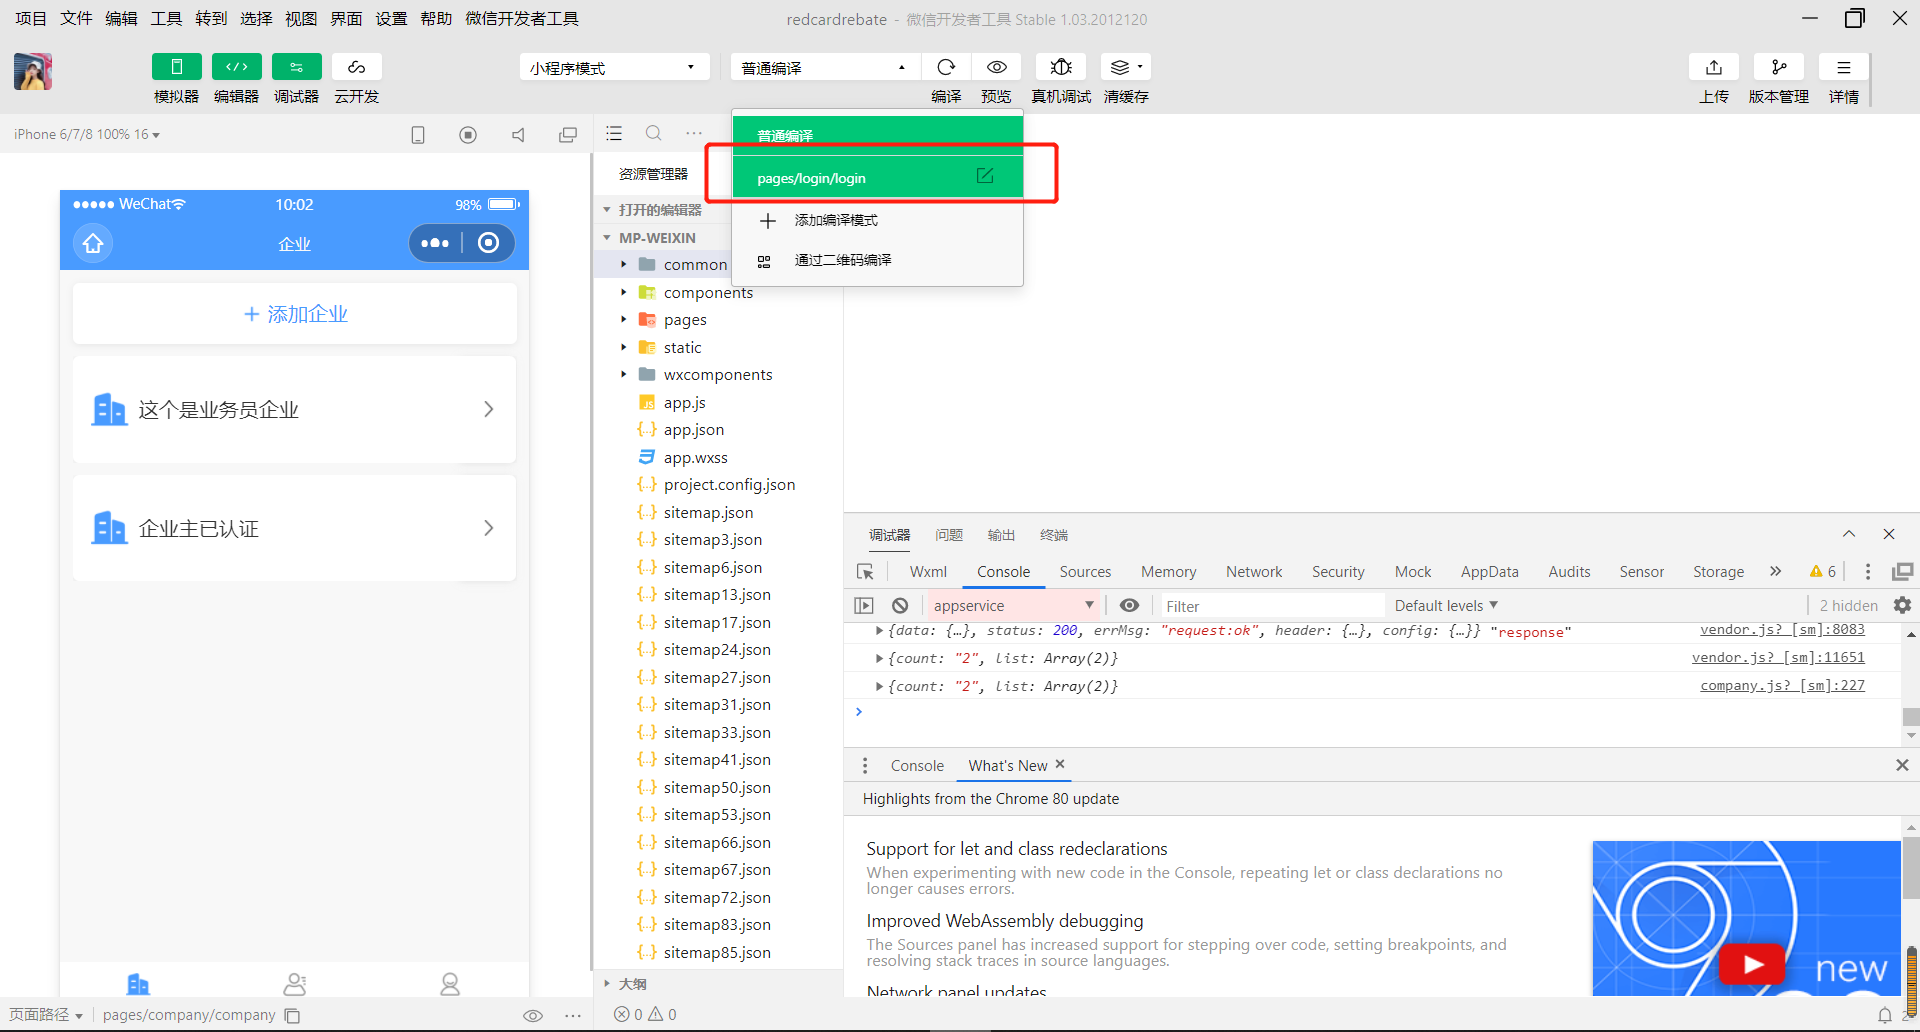Viewport: 1920px width, 1032px height.
Task: Click the 预览 preview eye icon
Action: point(996,67)
